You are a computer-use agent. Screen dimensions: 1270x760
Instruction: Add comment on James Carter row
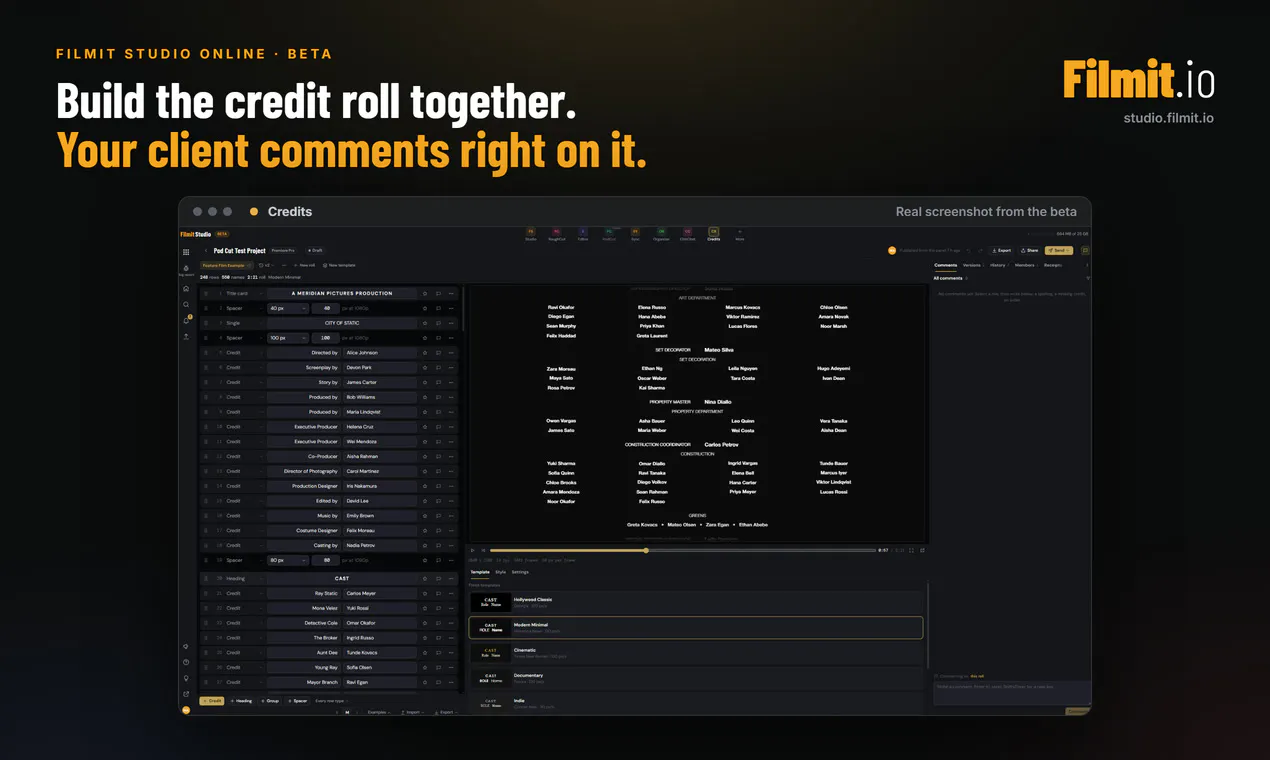(438, 382)
